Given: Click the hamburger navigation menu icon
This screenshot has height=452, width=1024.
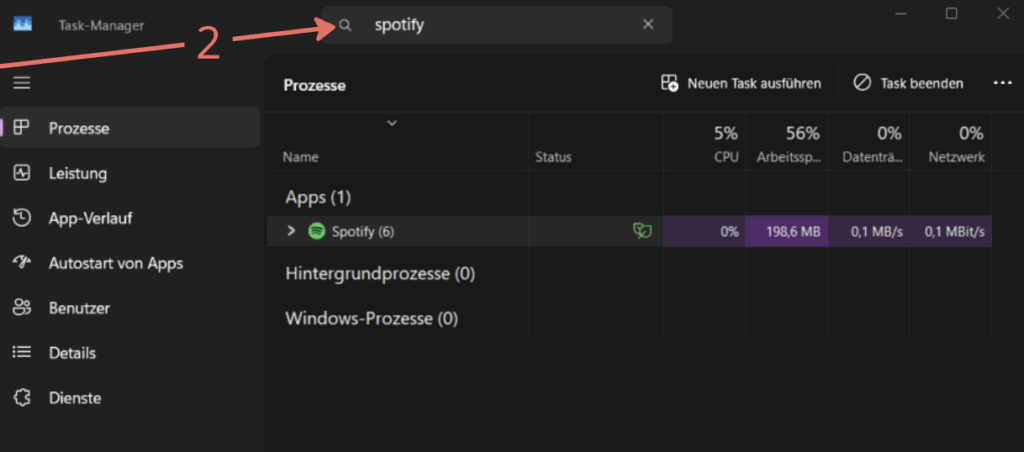Looking at the screenshot, I should tap(22, 83).
